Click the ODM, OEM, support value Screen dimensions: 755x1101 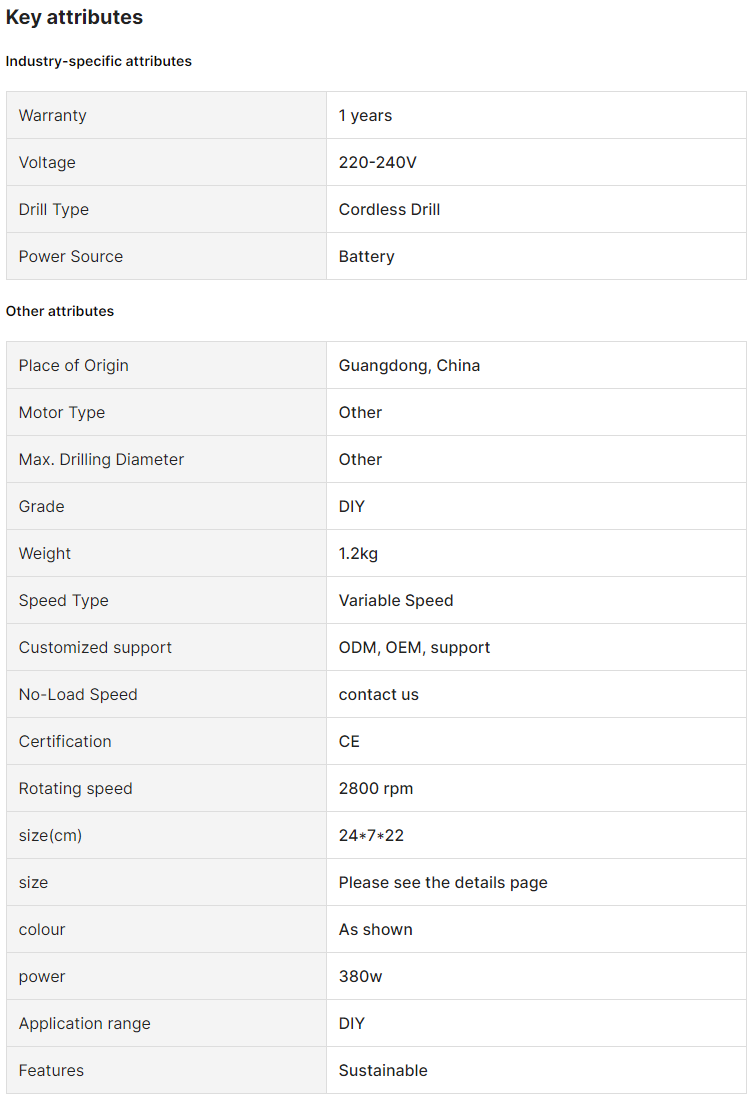point(414,648)
